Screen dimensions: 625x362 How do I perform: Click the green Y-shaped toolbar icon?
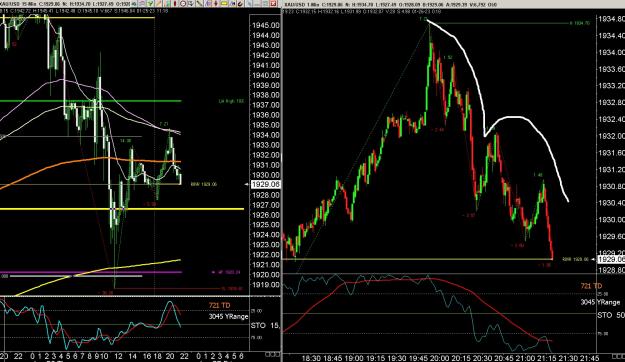(150, 4)
